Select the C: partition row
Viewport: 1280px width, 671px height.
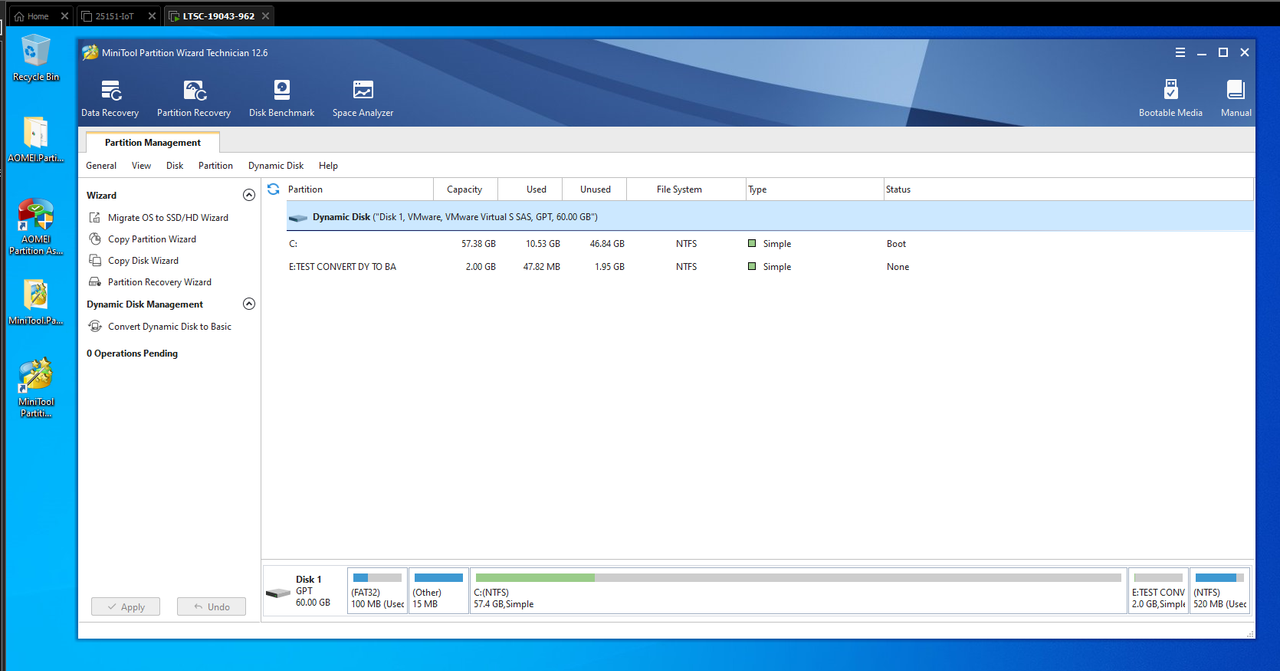770,244
